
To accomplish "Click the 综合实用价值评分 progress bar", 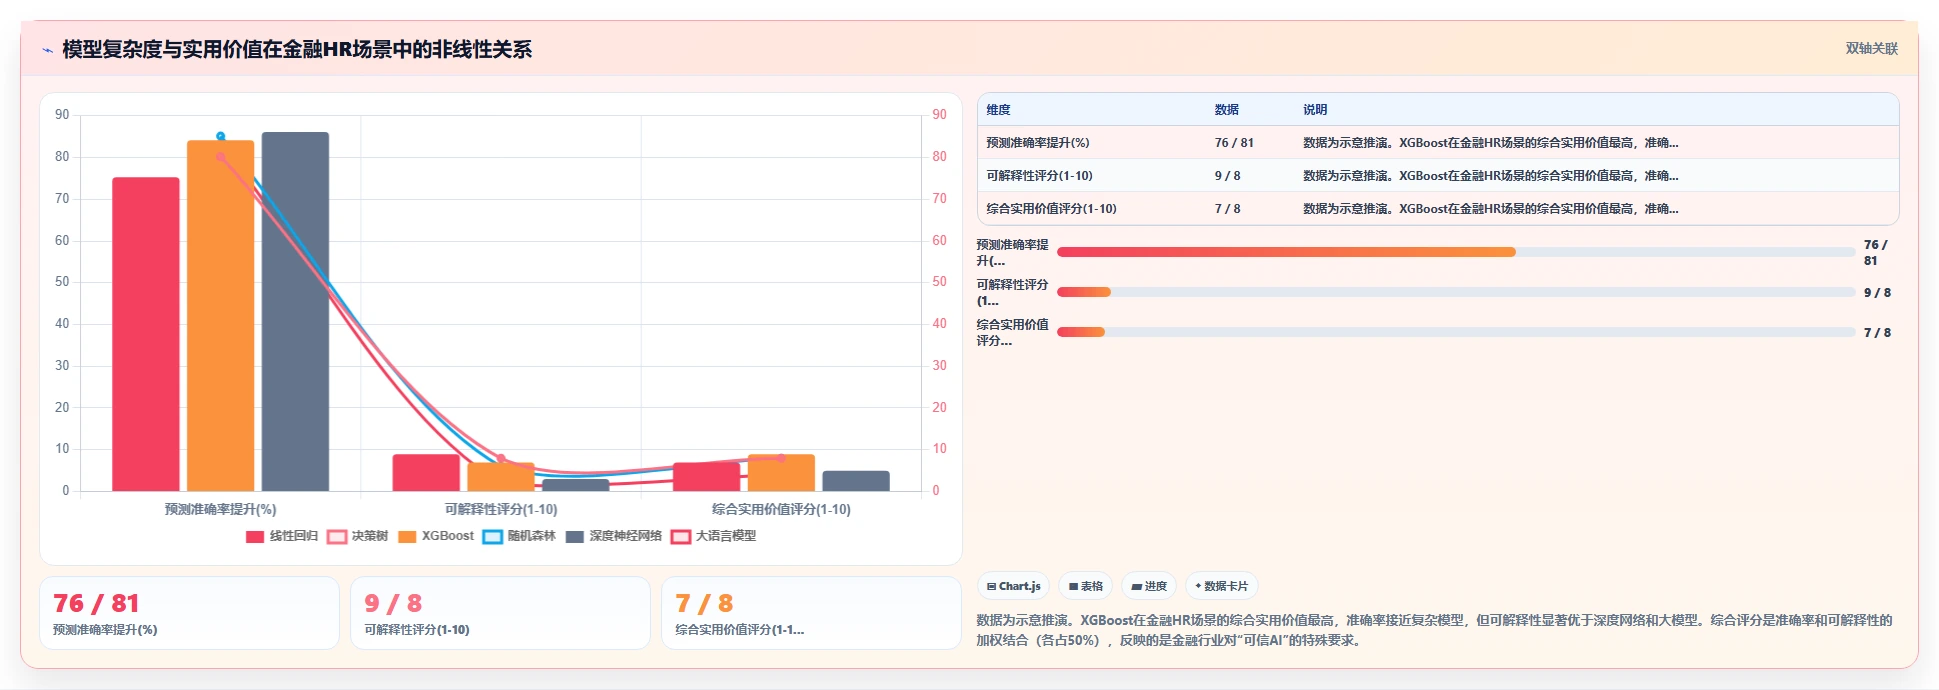I will click(x=1455, y=332).
